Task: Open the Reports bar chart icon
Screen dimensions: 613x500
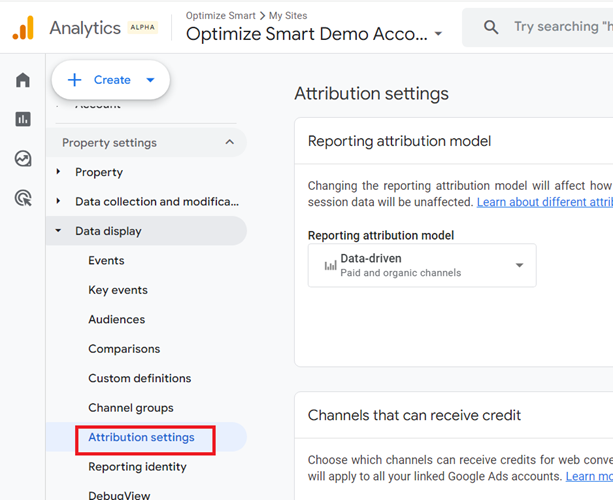Action: tap(23, 119)
